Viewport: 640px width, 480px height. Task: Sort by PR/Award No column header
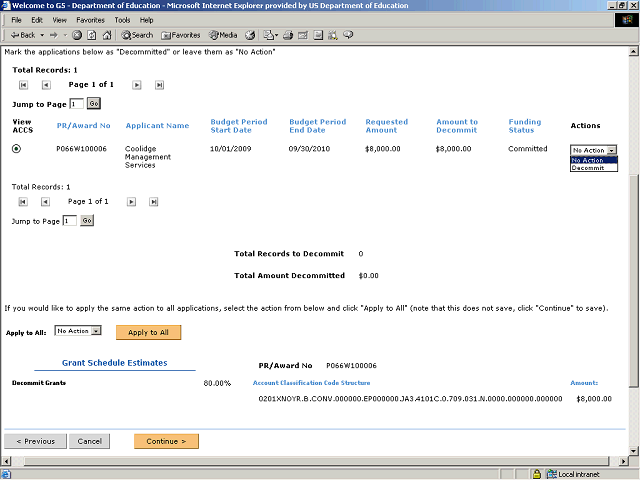[83, 126]
